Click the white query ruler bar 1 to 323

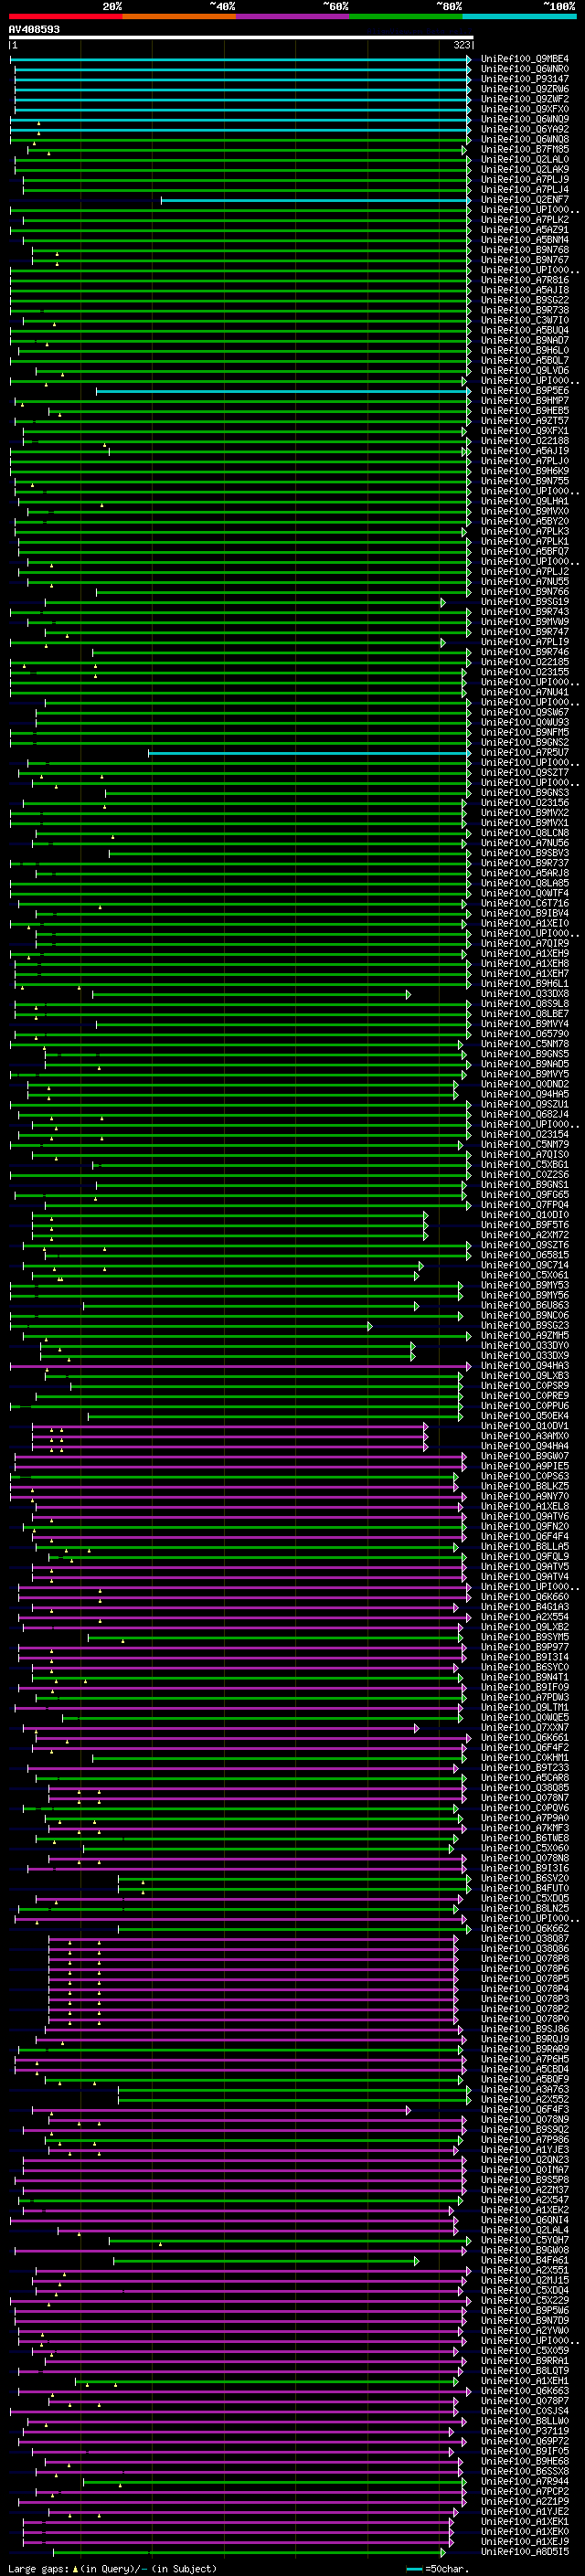(x=241, y=38)
